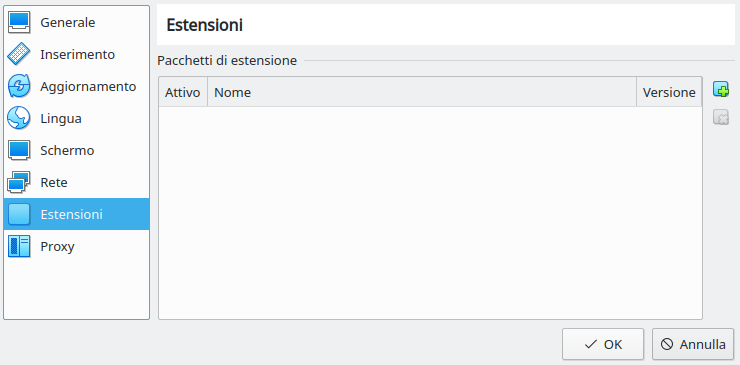The width and height of the screenshot is (740, 365).
Task: Open the Inserimento settings section
Action: pyautogui.click(x=76, y=54)
